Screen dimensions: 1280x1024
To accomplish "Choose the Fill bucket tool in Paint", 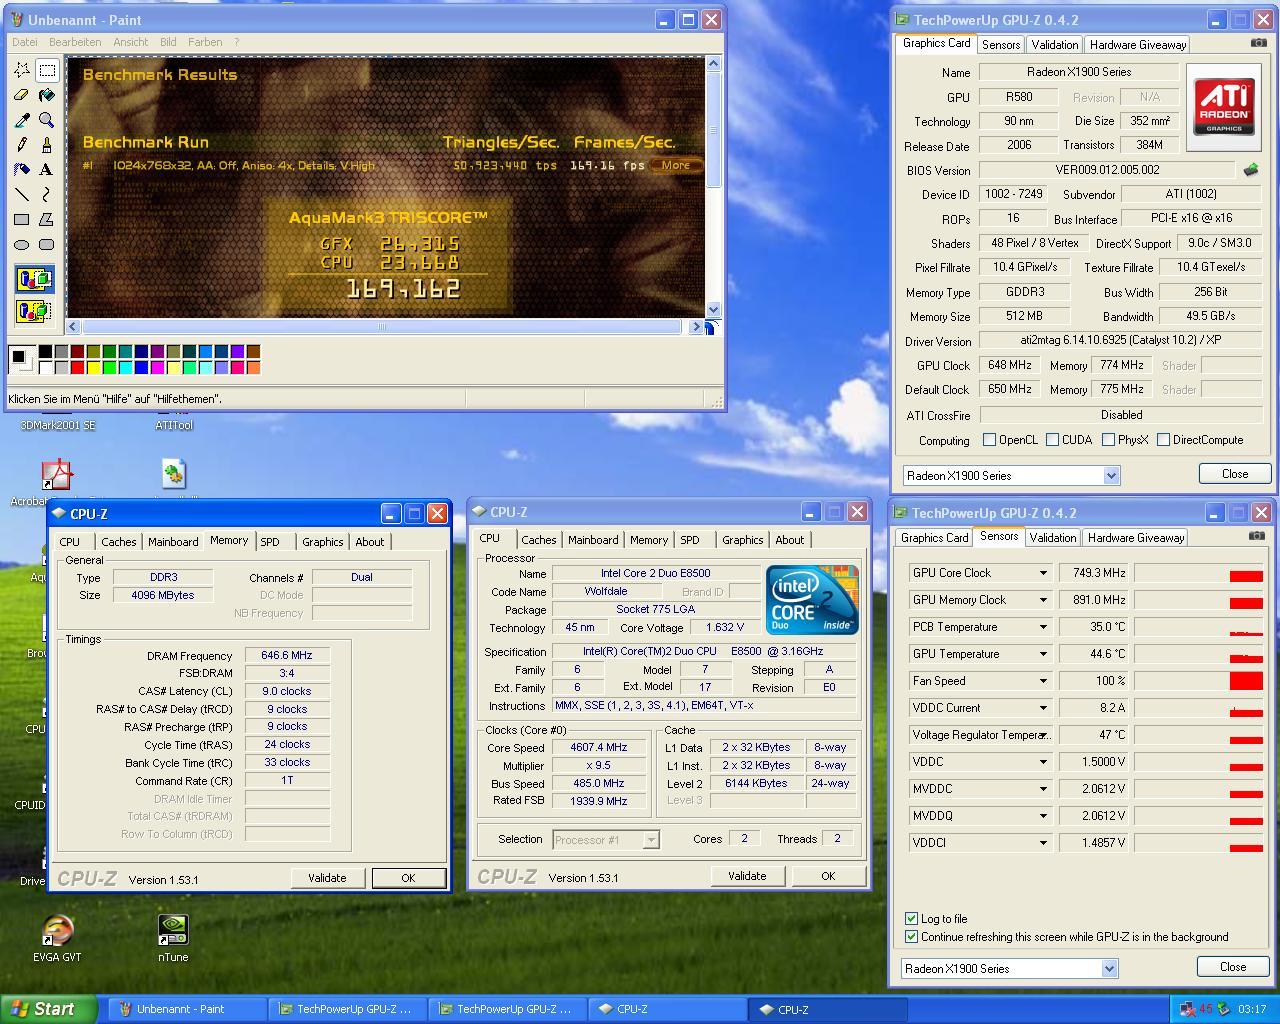I will [x=46, y=95].
